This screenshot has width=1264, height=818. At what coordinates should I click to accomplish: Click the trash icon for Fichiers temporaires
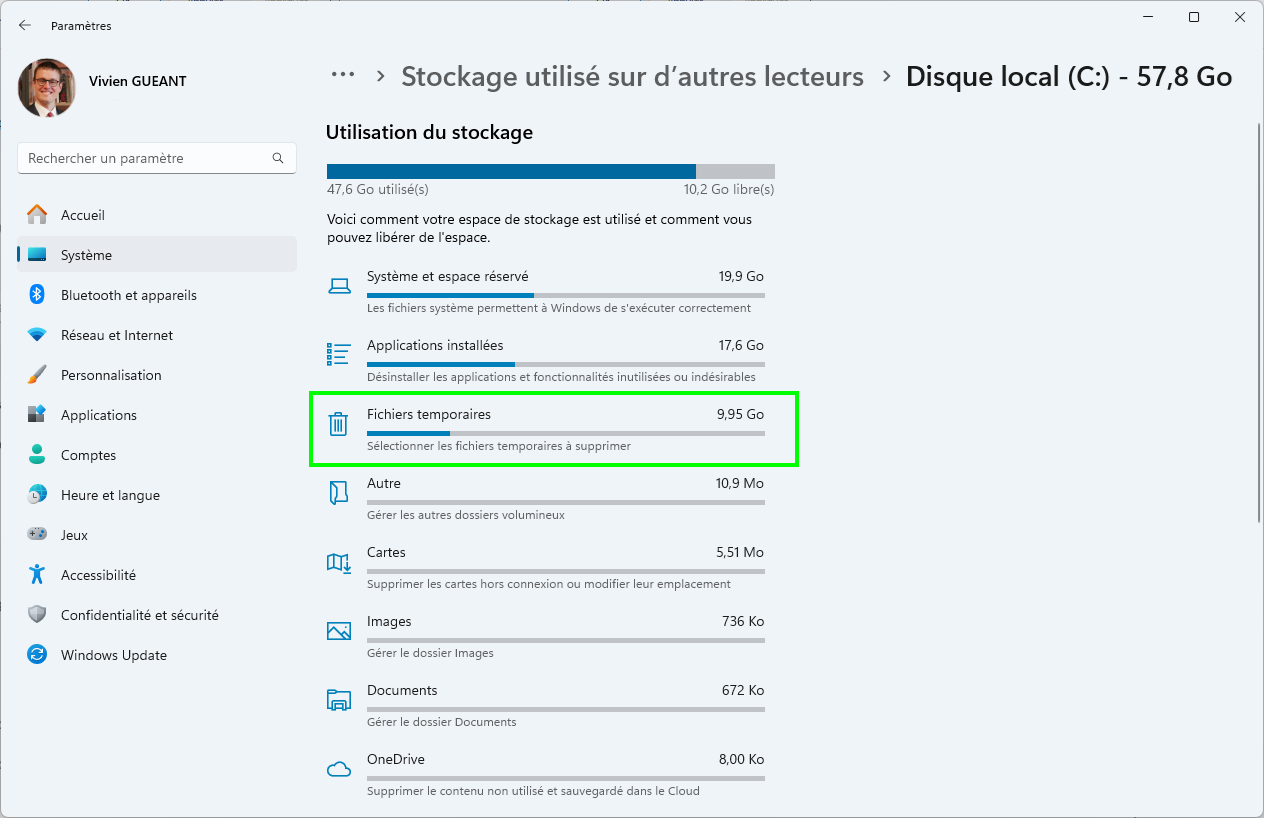tap(339, 424)
